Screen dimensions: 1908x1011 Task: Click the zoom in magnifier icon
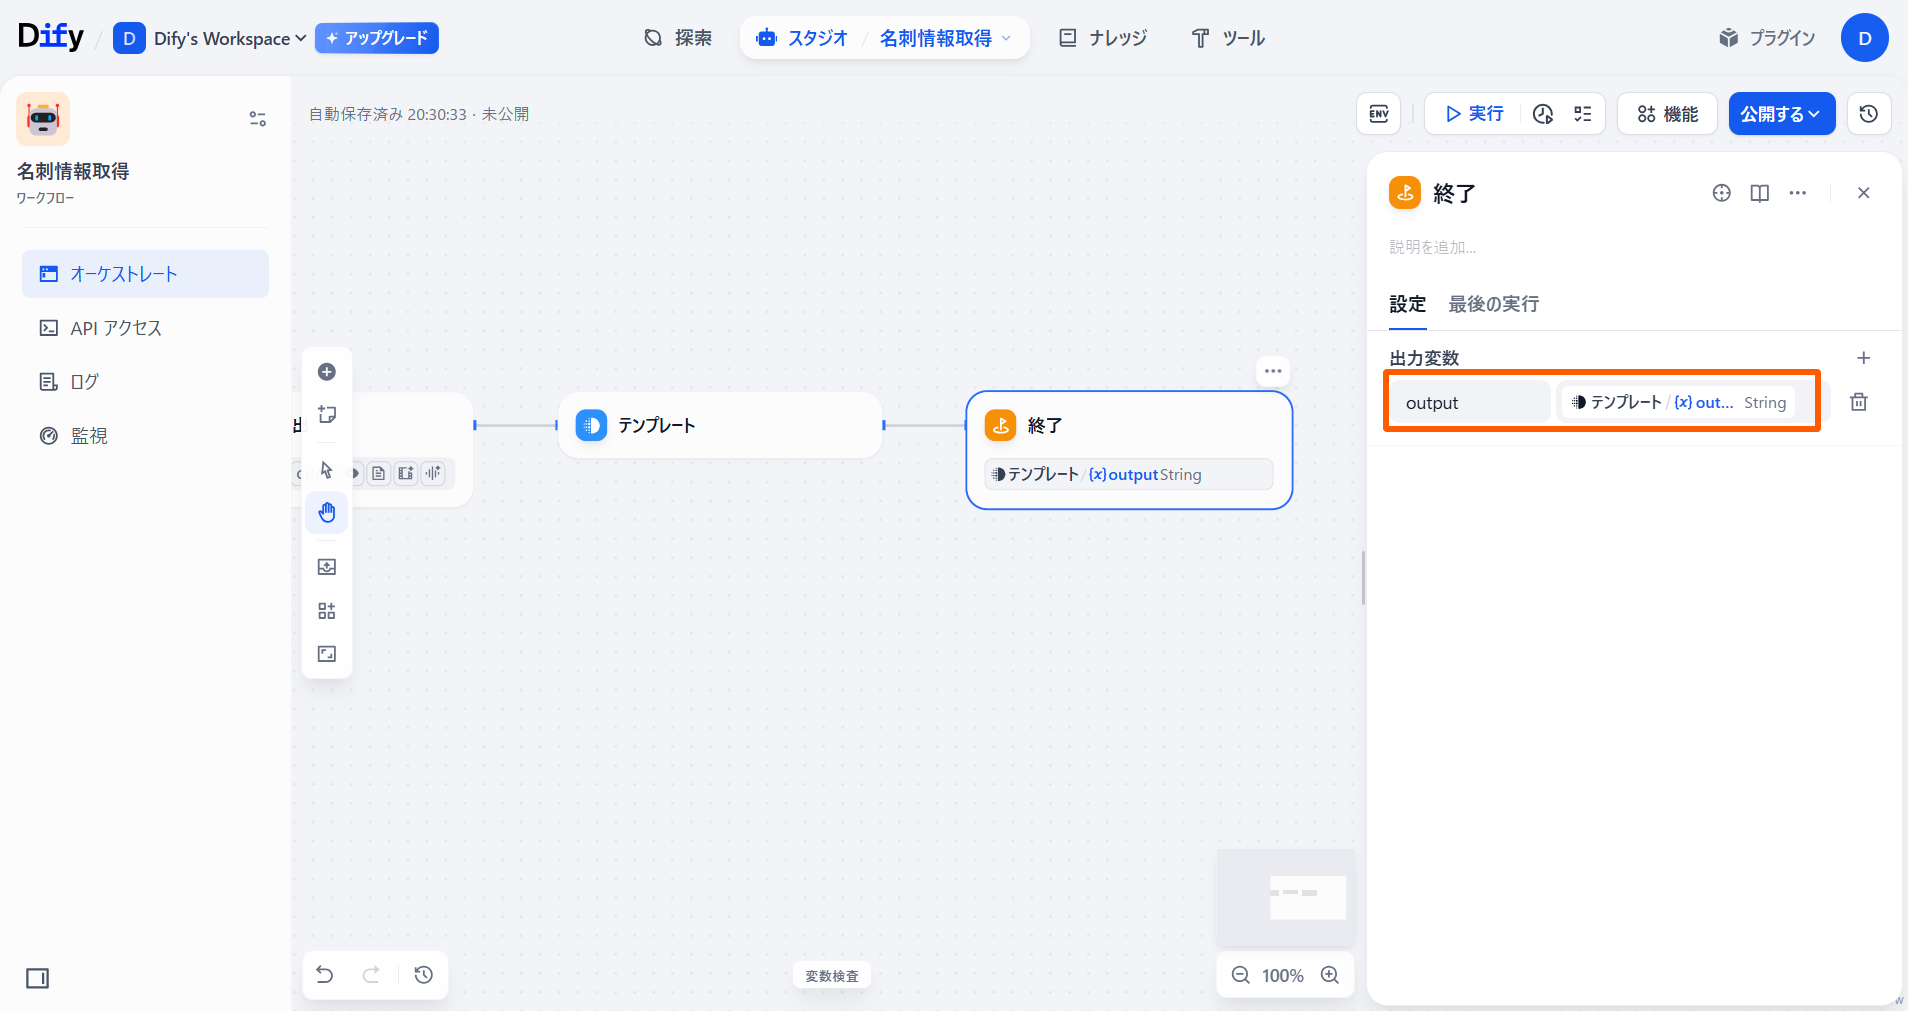[x=1330, y=975]
